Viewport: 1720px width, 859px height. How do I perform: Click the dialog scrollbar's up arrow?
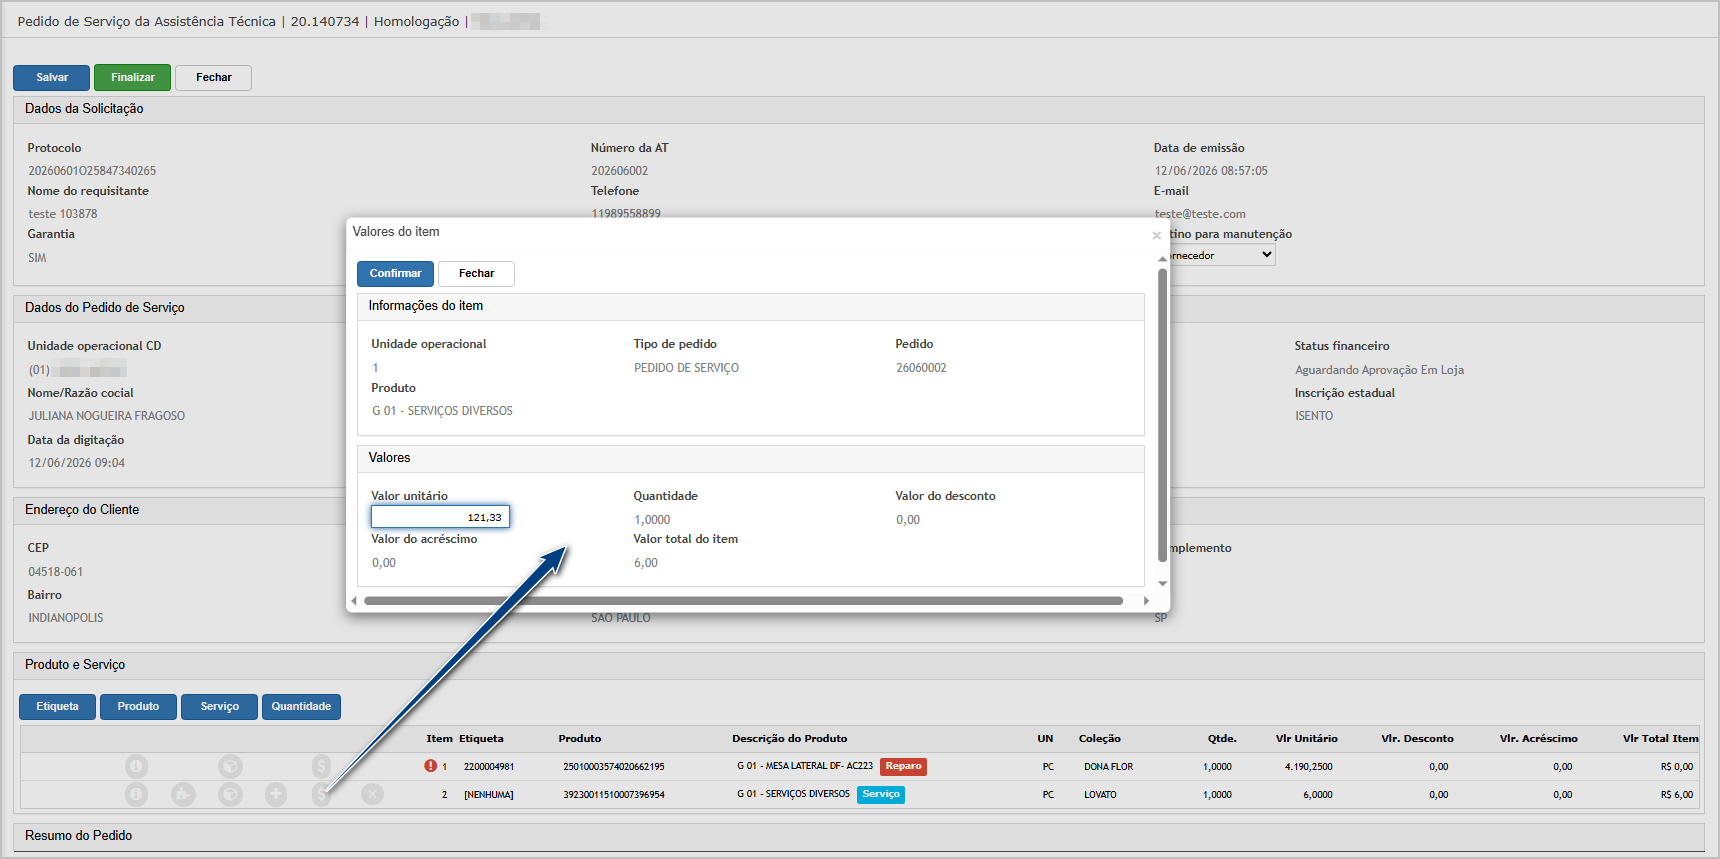(1163, 258)
